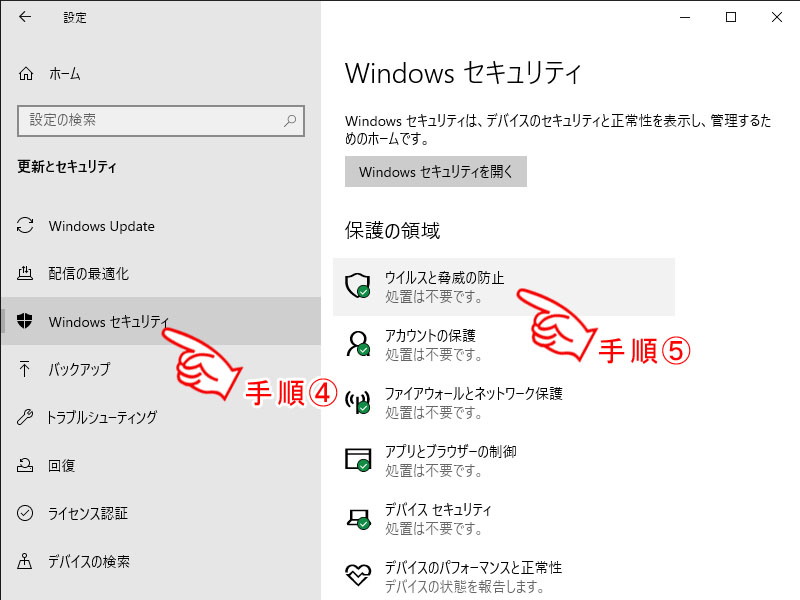Click the アプリとブラウザーの制御 window icon
The width and height of the screenshot is (800, 600).
pyautogui.click(x=358, y=459)
